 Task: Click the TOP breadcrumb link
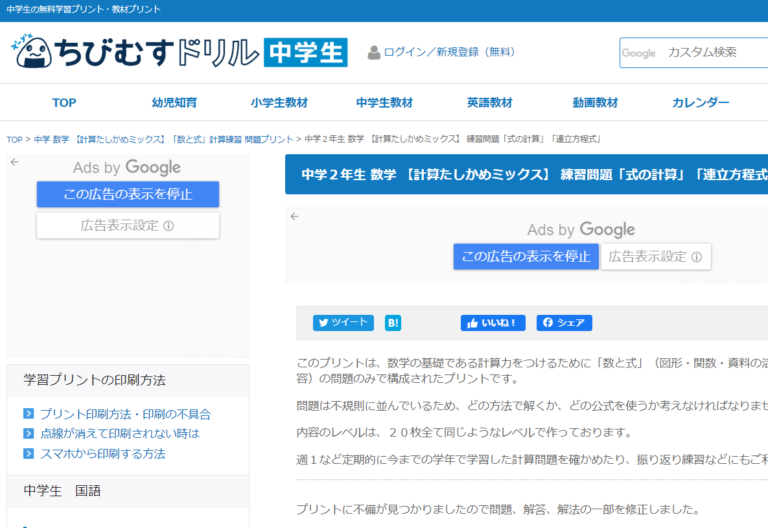[x=14, y=140]
